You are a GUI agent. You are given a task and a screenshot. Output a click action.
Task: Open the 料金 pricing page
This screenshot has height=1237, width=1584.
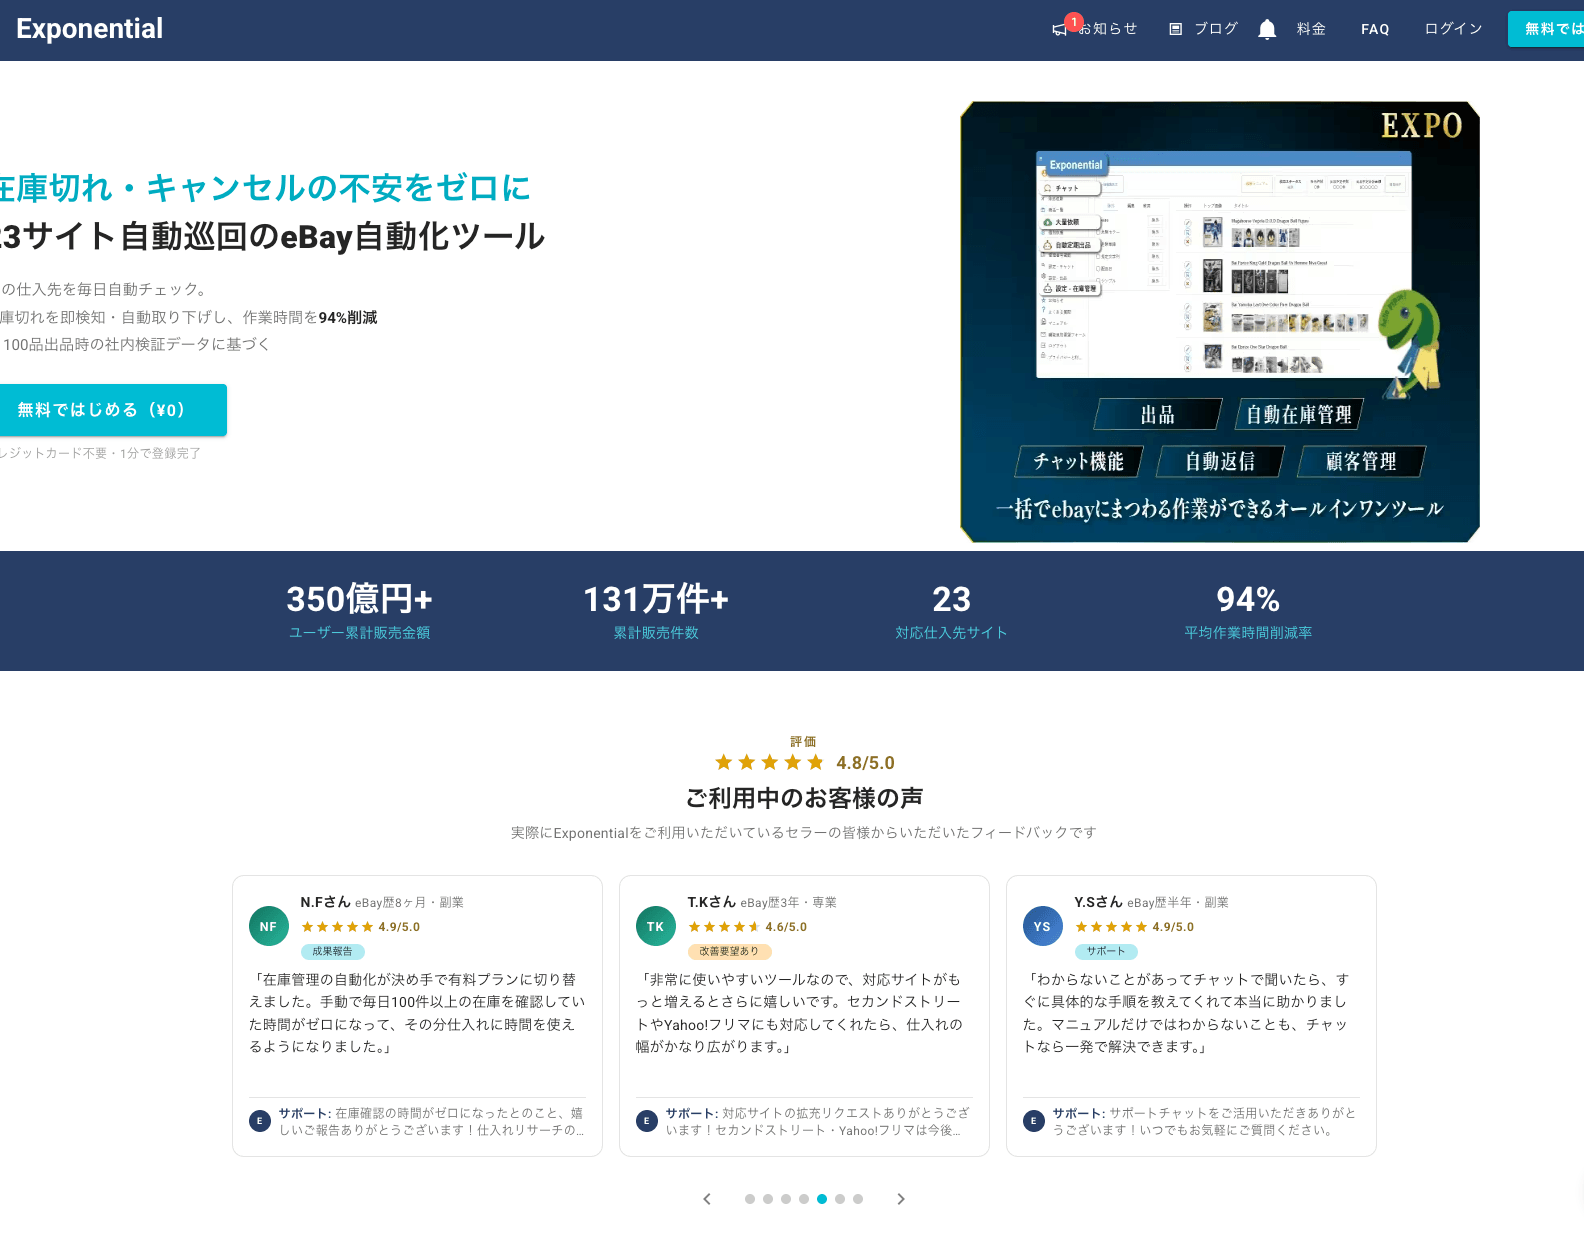click(1311, 29)
